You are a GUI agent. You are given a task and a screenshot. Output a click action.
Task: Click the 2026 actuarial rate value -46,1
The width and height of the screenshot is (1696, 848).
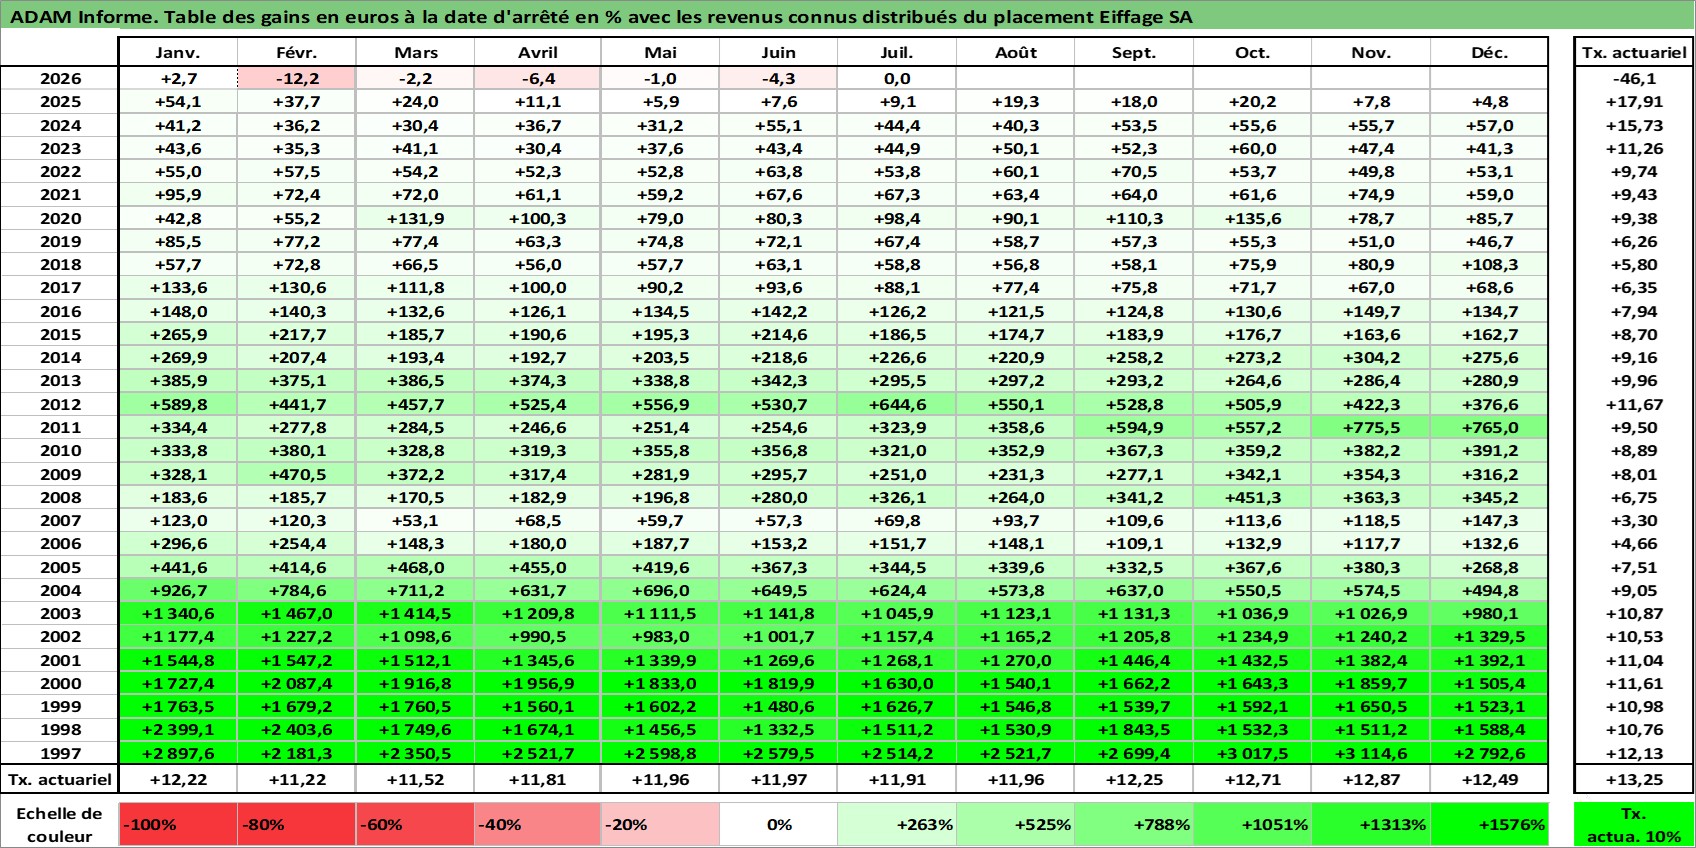(1634, 78)
